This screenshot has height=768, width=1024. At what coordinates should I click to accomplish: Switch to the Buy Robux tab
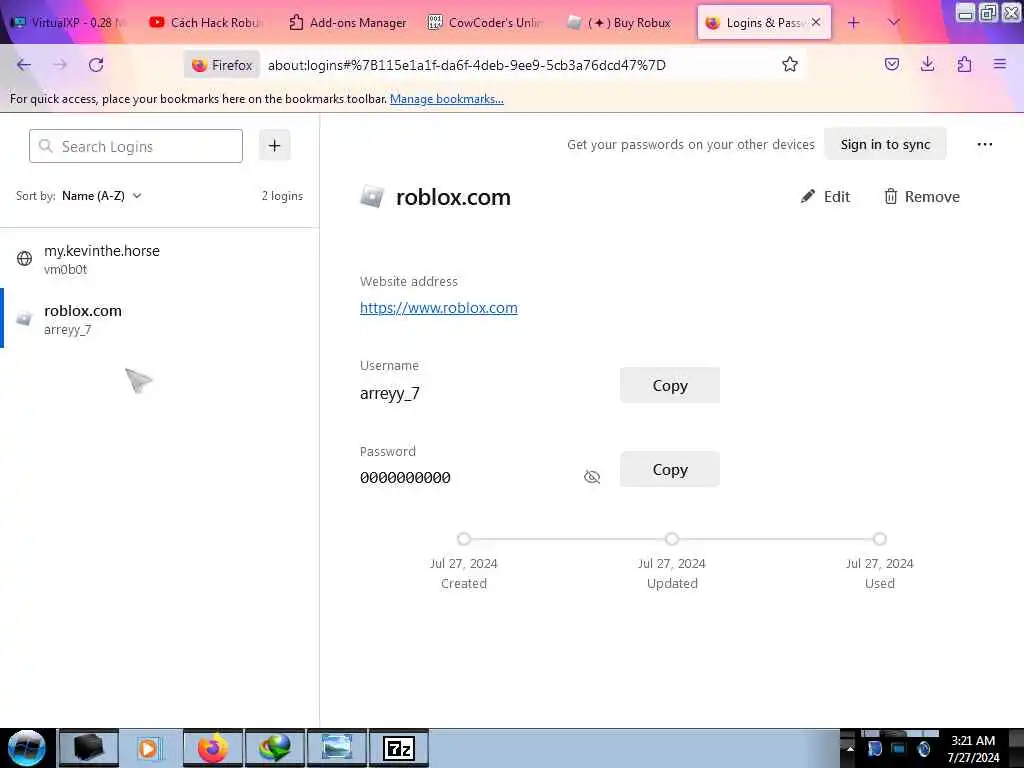tap(620, 22)
